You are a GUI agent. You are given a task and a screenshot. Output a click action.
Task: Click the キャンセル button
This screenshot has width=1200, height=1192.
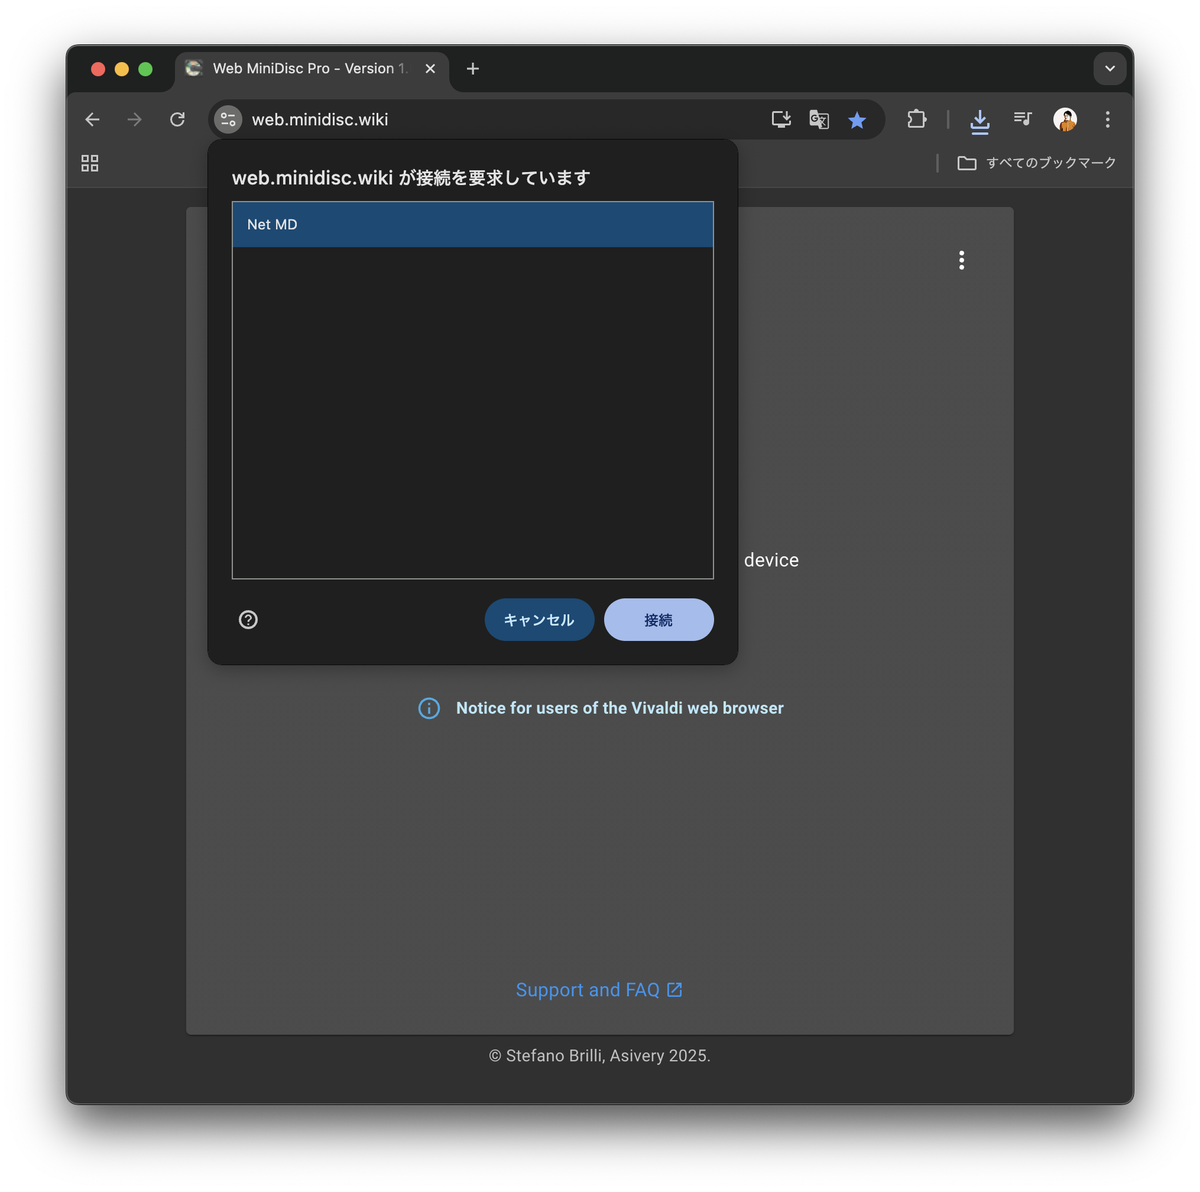coord(539,620)
